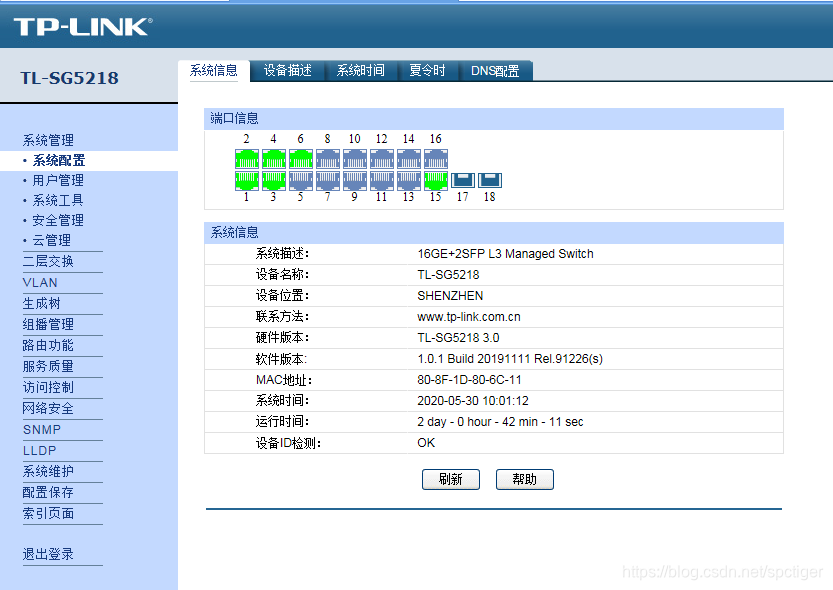Open 云管理 in sidebar
Screen dimensions: 833x590
tap(52, 241)
